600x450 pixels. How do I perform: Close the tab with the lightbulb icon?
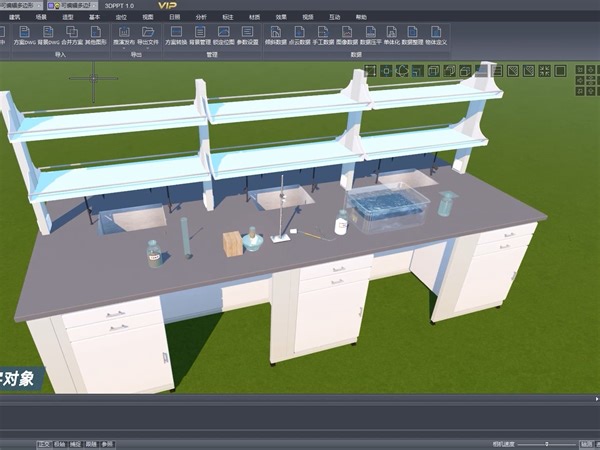(94, 5)
